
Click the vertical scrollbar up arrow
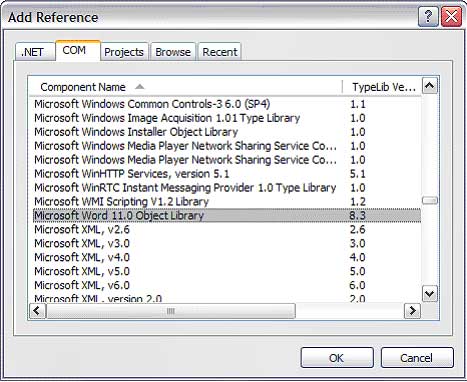coord(430,86)
